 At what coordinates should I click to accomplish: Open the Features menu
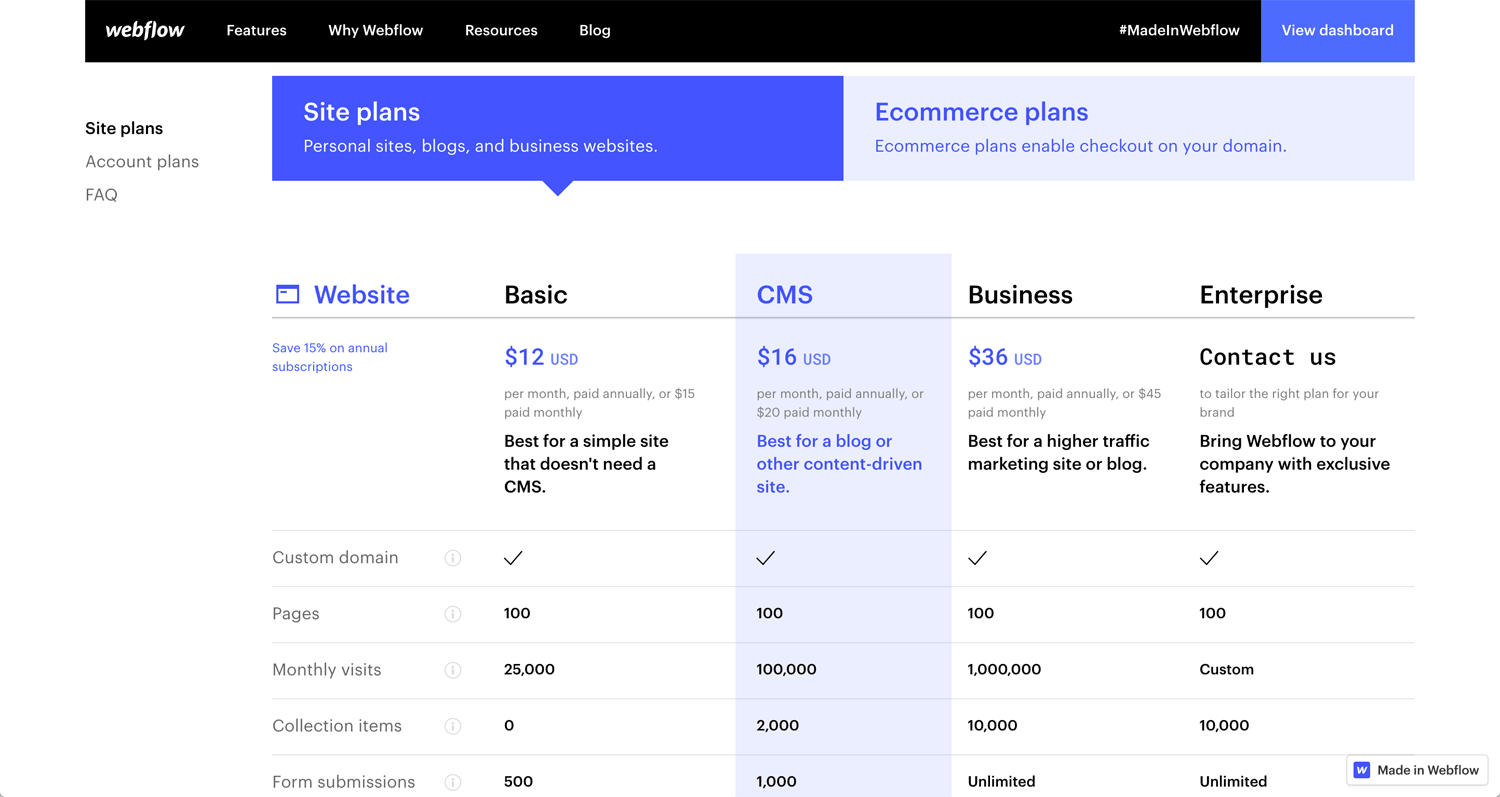256,30
